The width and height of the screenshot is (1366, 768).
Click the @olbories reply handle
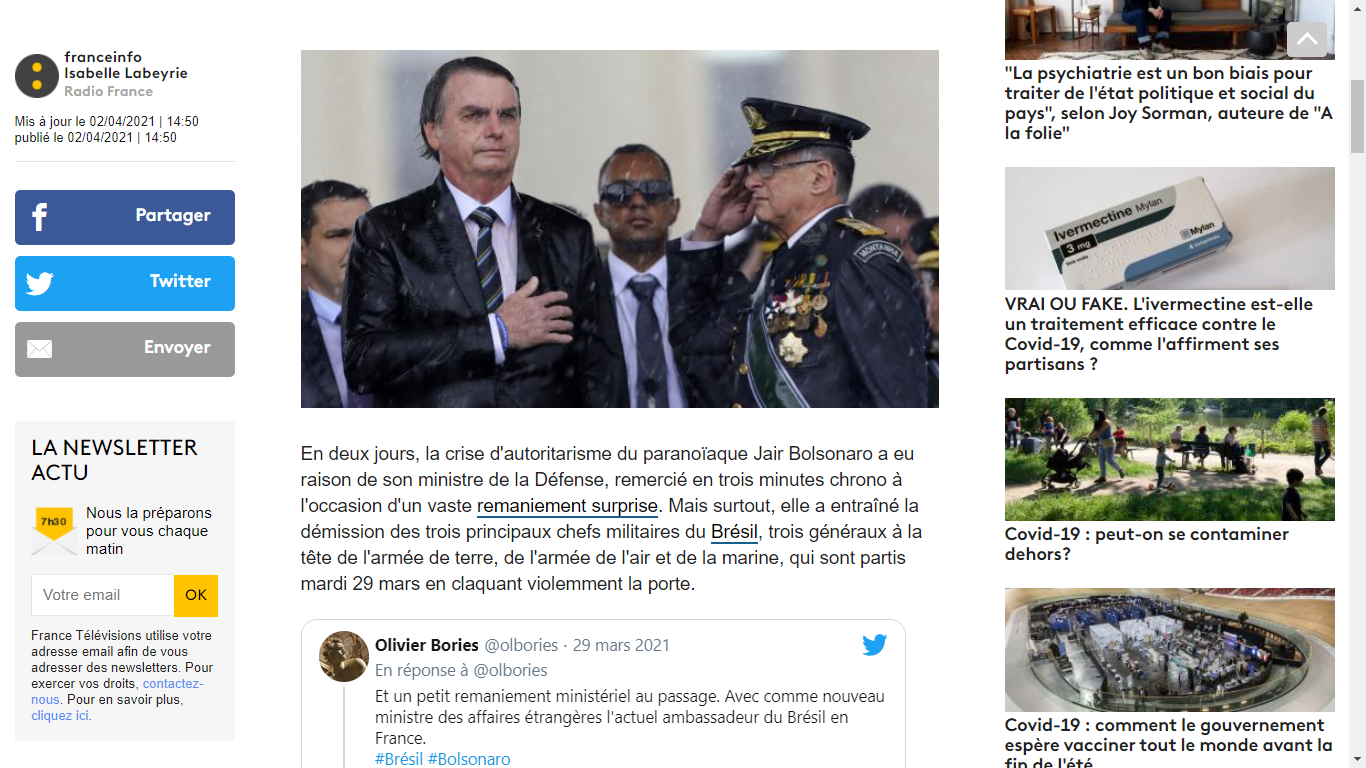pos(510,670)
